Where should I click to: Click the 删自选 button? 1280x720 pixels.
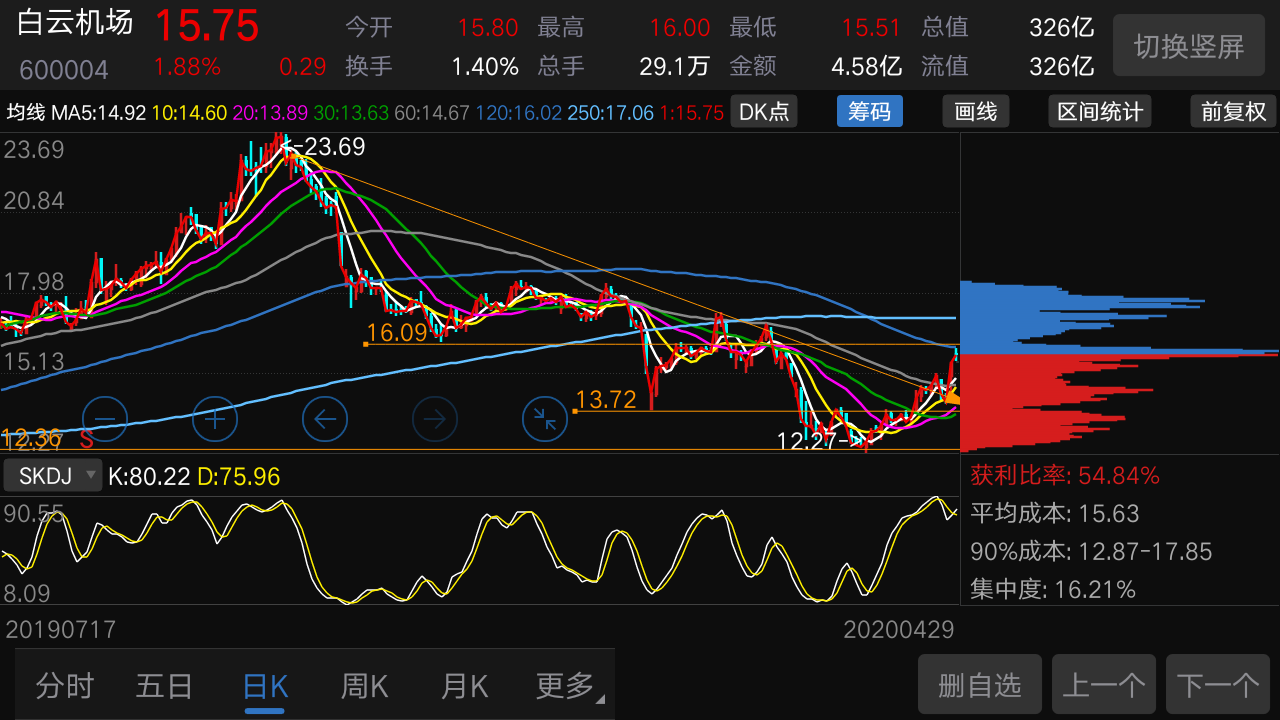pyautogui.click(x=980, y=685)
